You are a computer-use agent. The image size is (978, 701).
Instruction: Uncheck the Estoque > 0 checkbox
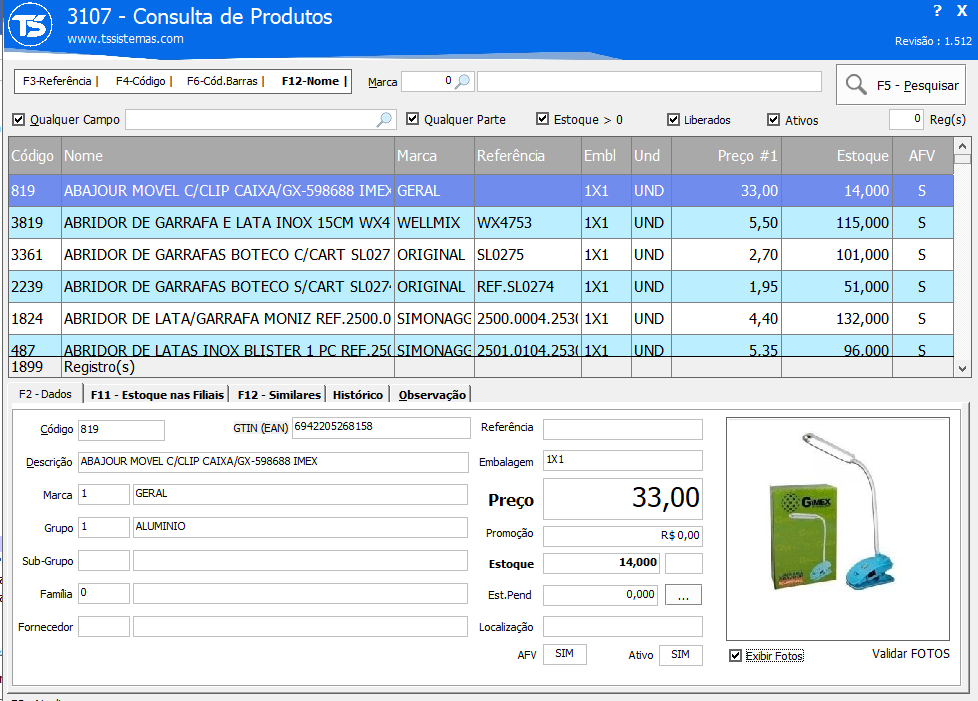(543, 119)
